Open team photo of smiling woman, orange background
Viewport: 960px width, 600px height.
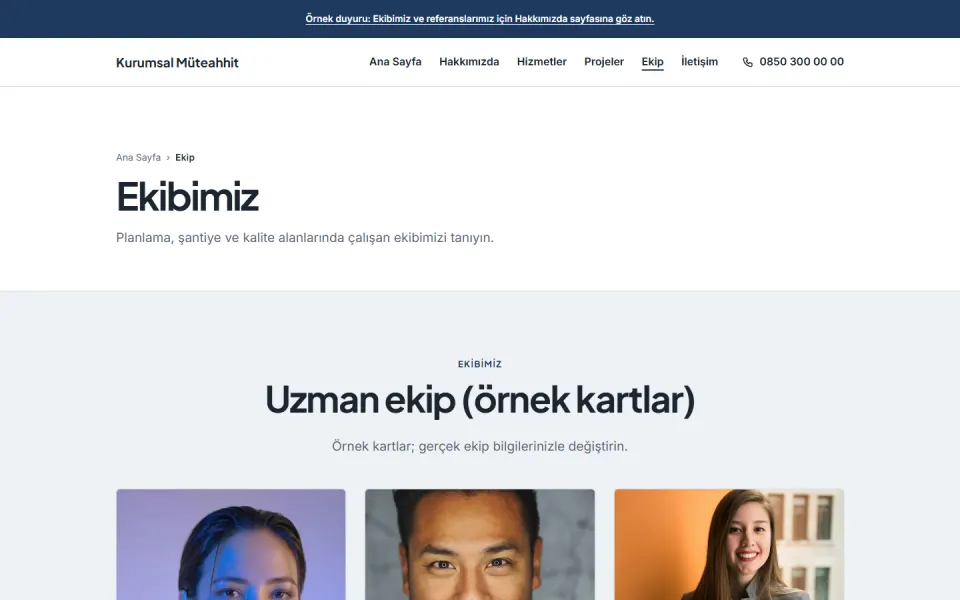pyautogui.click(x=729, y=544)
